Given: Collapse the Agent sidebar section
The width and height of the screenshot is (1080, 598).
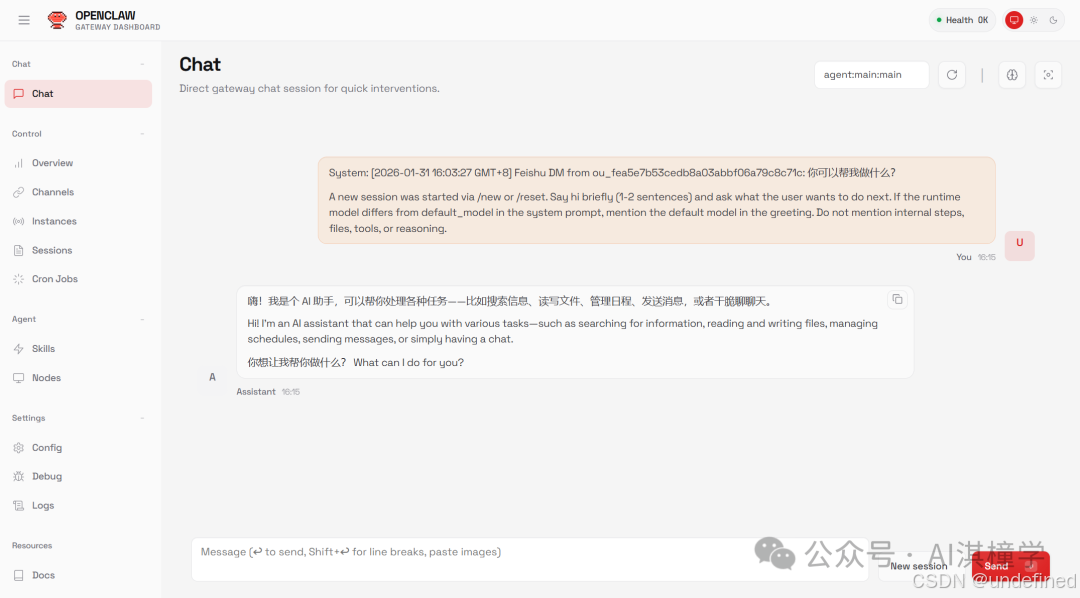Looking at the screenshot, I should click(142, 319).
